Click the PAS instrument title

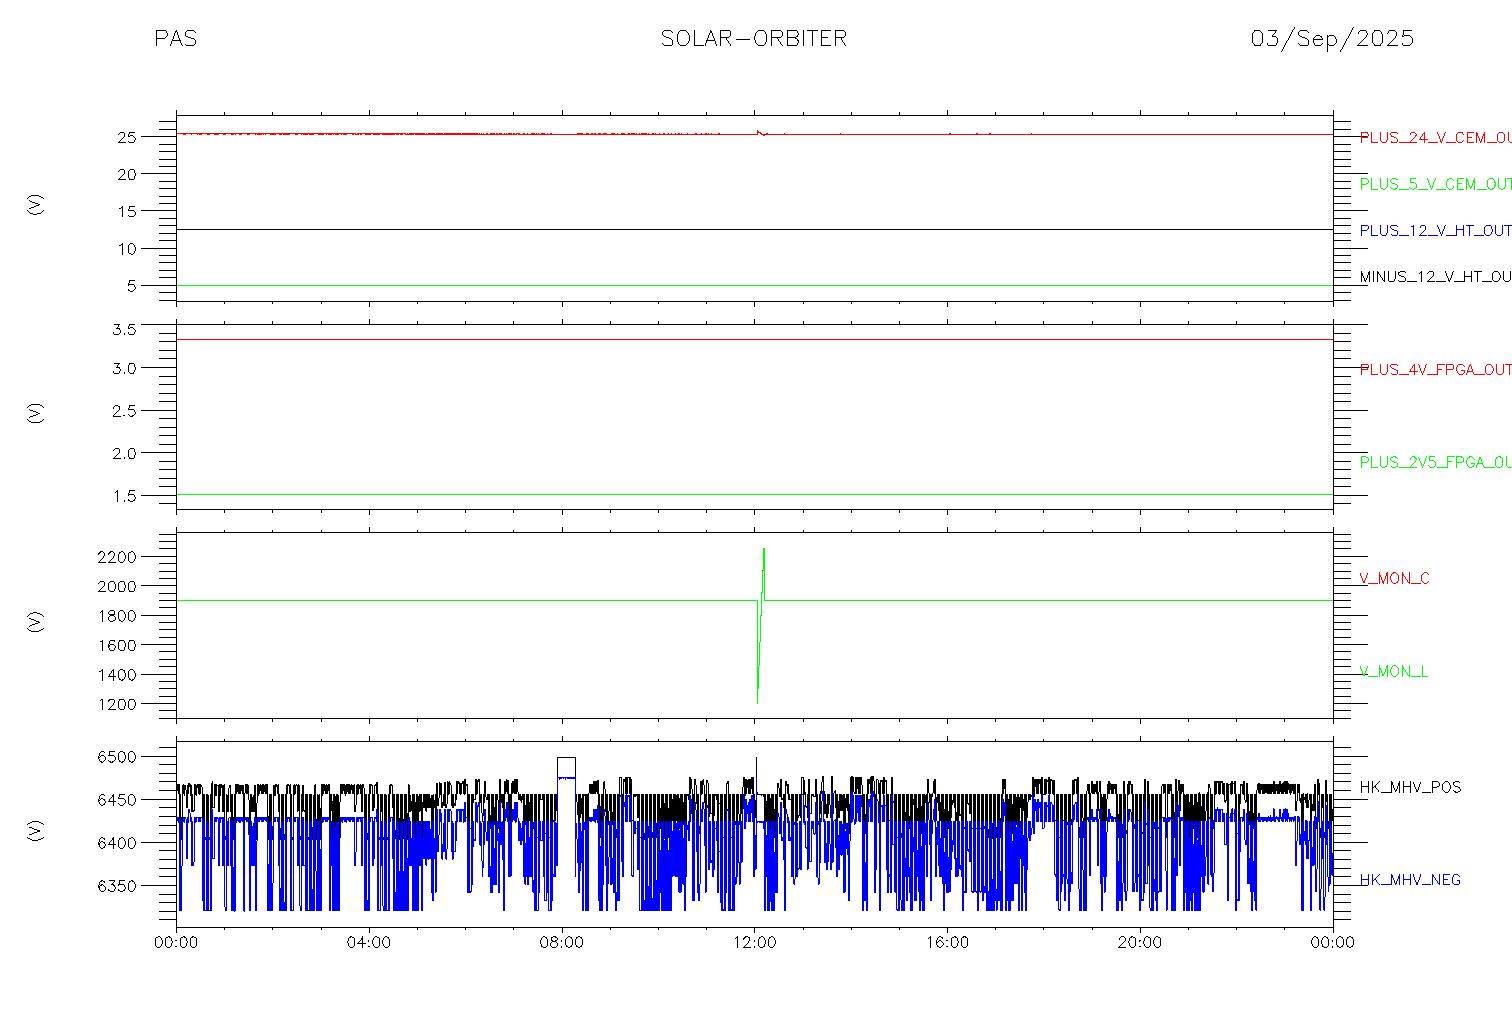pos(175,39)
